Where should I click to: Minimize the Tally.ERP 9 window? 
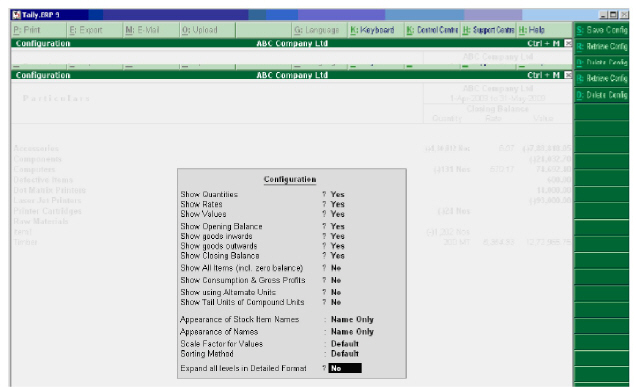[x=603, y=15]
